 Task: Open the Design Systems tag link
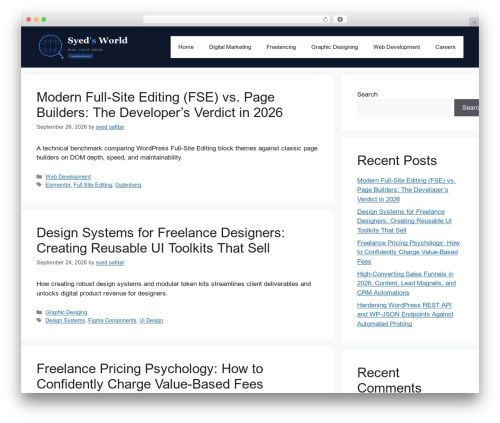(x=65, y=320)
